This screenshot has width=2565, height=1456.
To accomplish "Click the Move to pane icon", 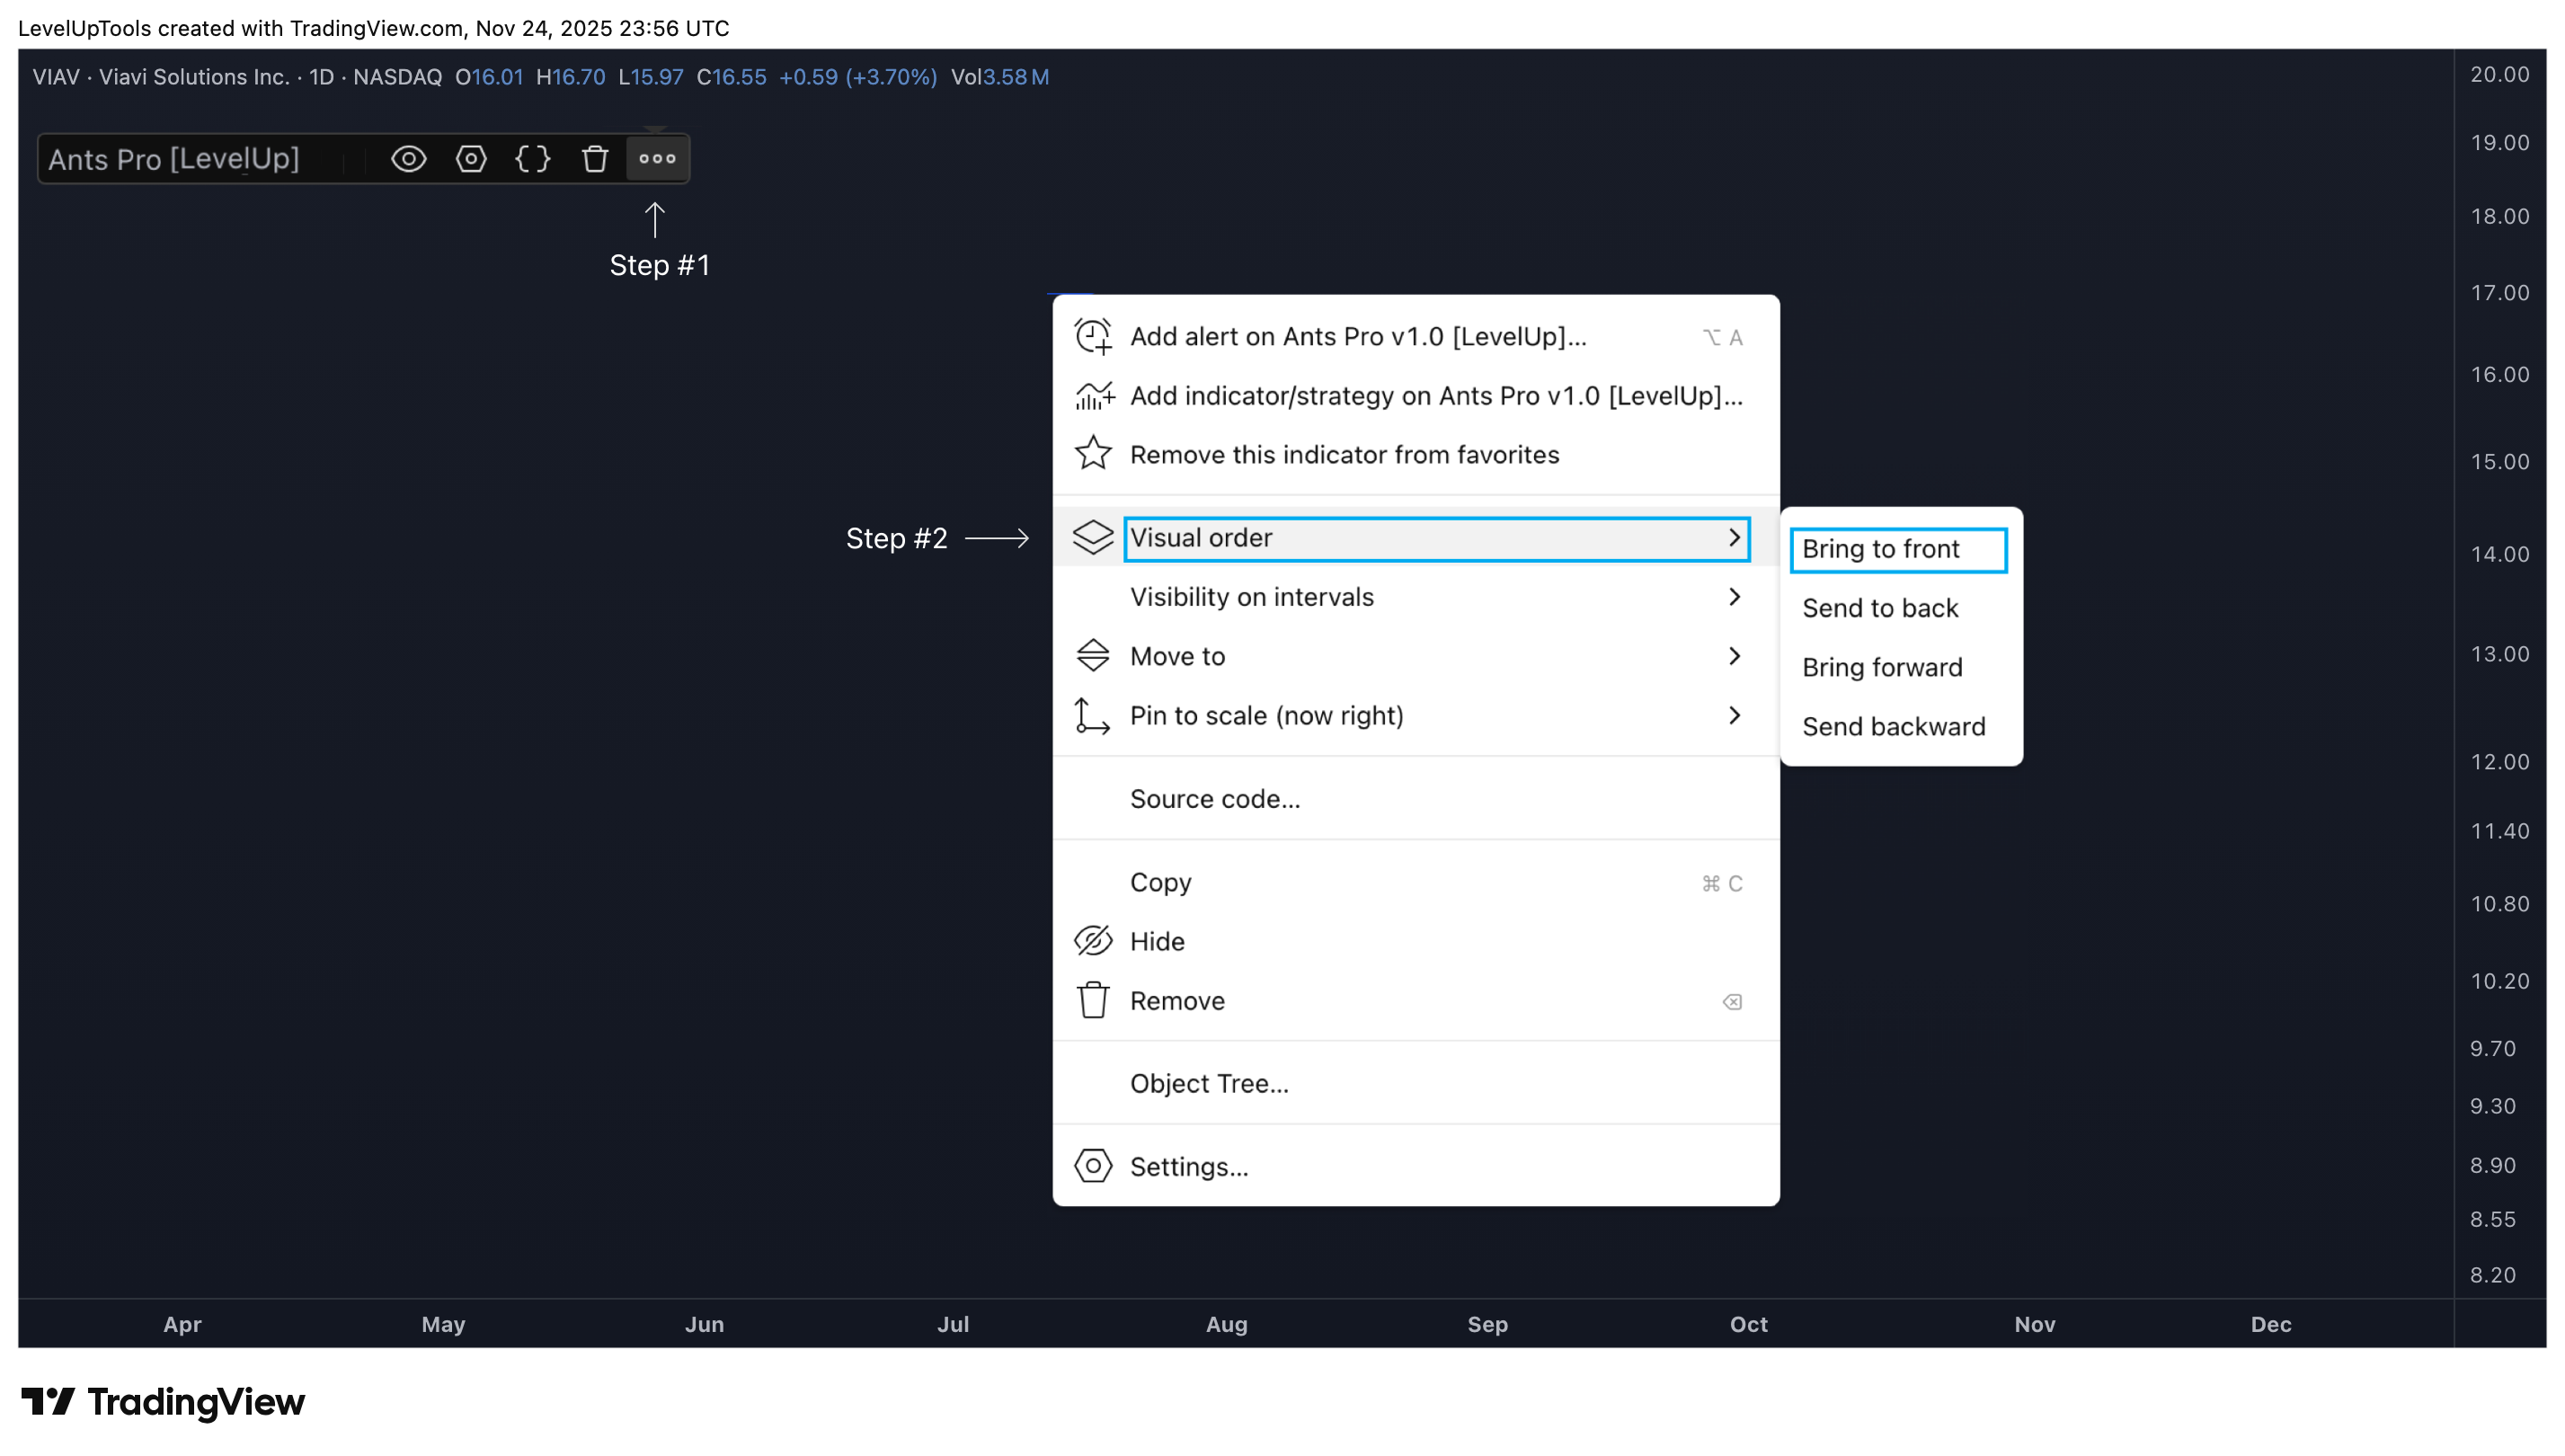I will (x=1093, y=656).
